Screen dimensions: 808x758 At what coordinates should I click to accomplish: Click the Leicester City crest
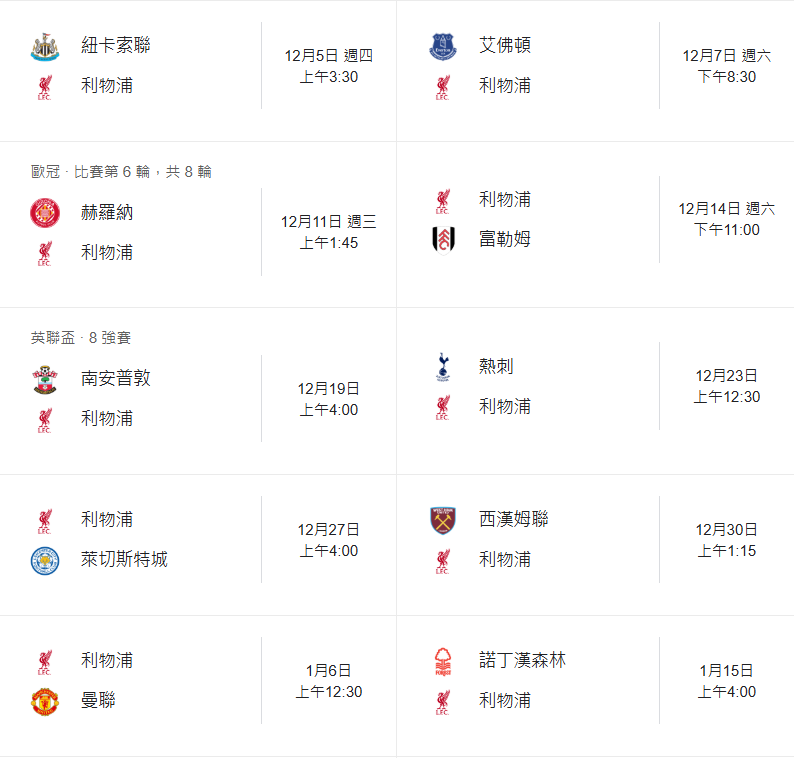tap(45, 560)
